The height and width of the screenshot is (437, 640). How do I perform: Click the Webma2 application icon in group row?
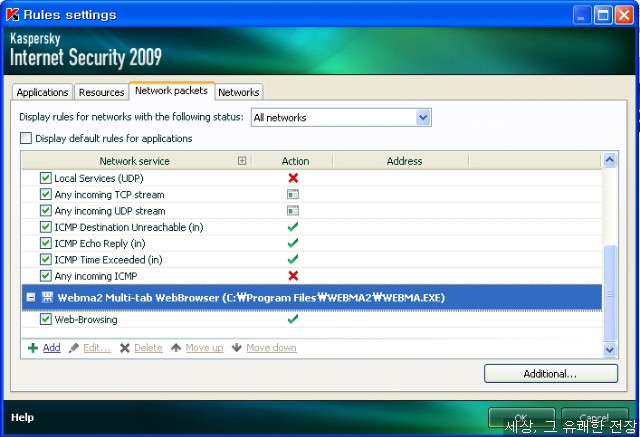(47, 297)
